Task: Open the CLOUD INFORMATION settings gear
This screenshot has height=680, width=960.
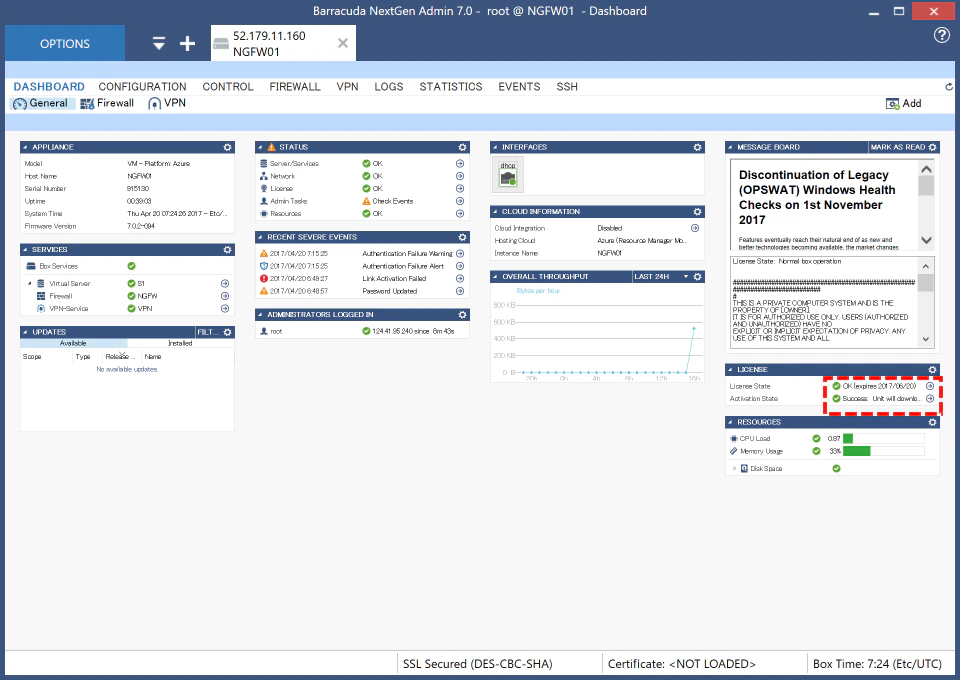Action: pos(697,212)
